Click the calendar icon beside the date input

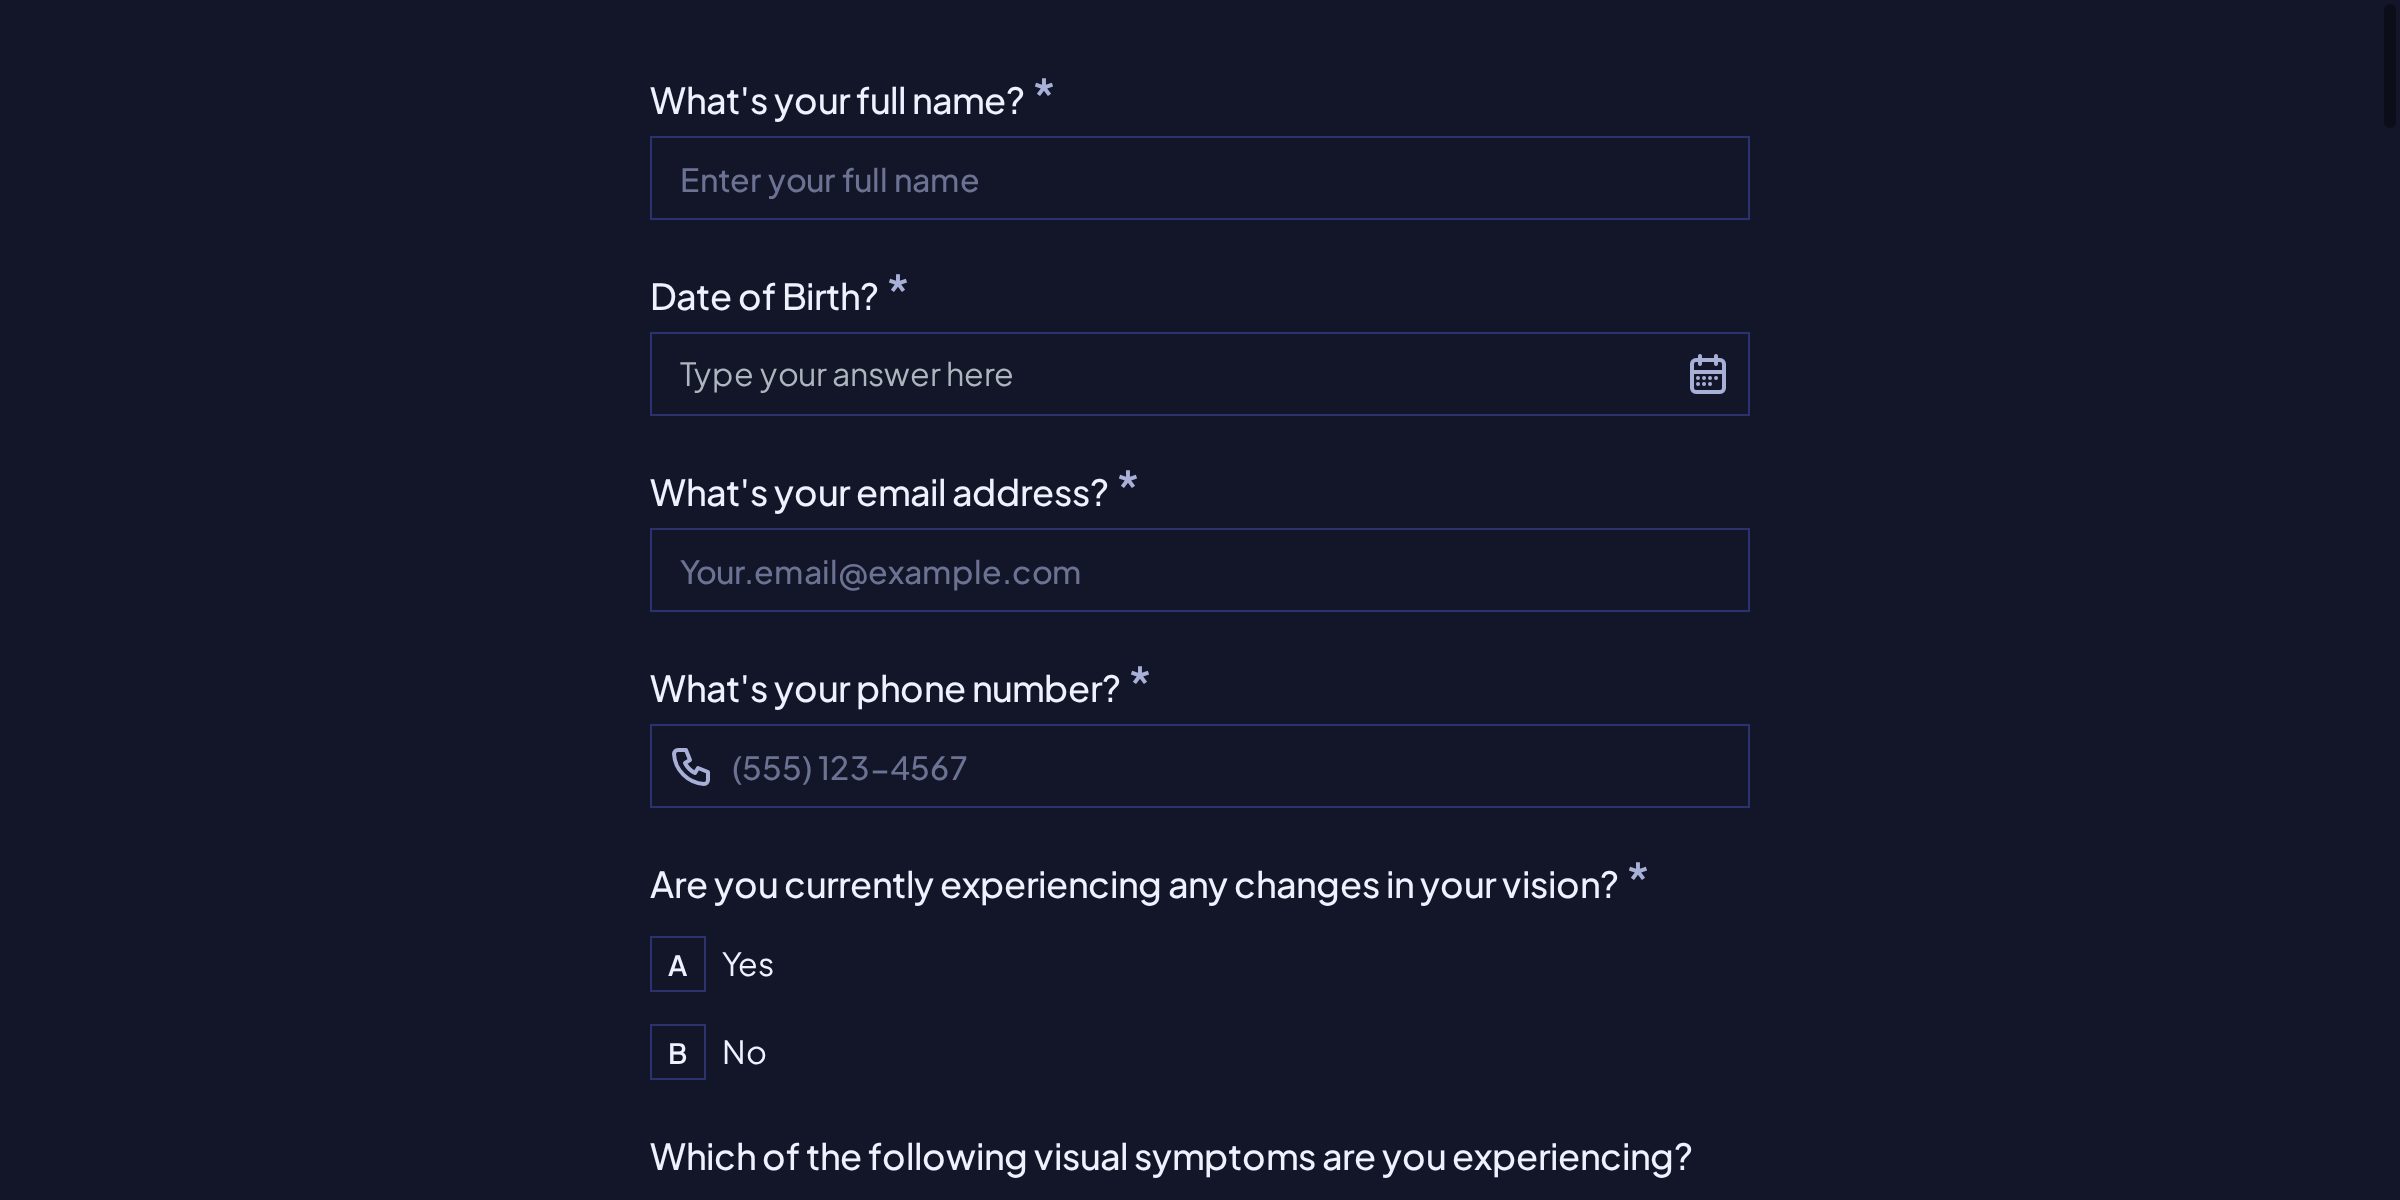click(x=1707, y=372)
